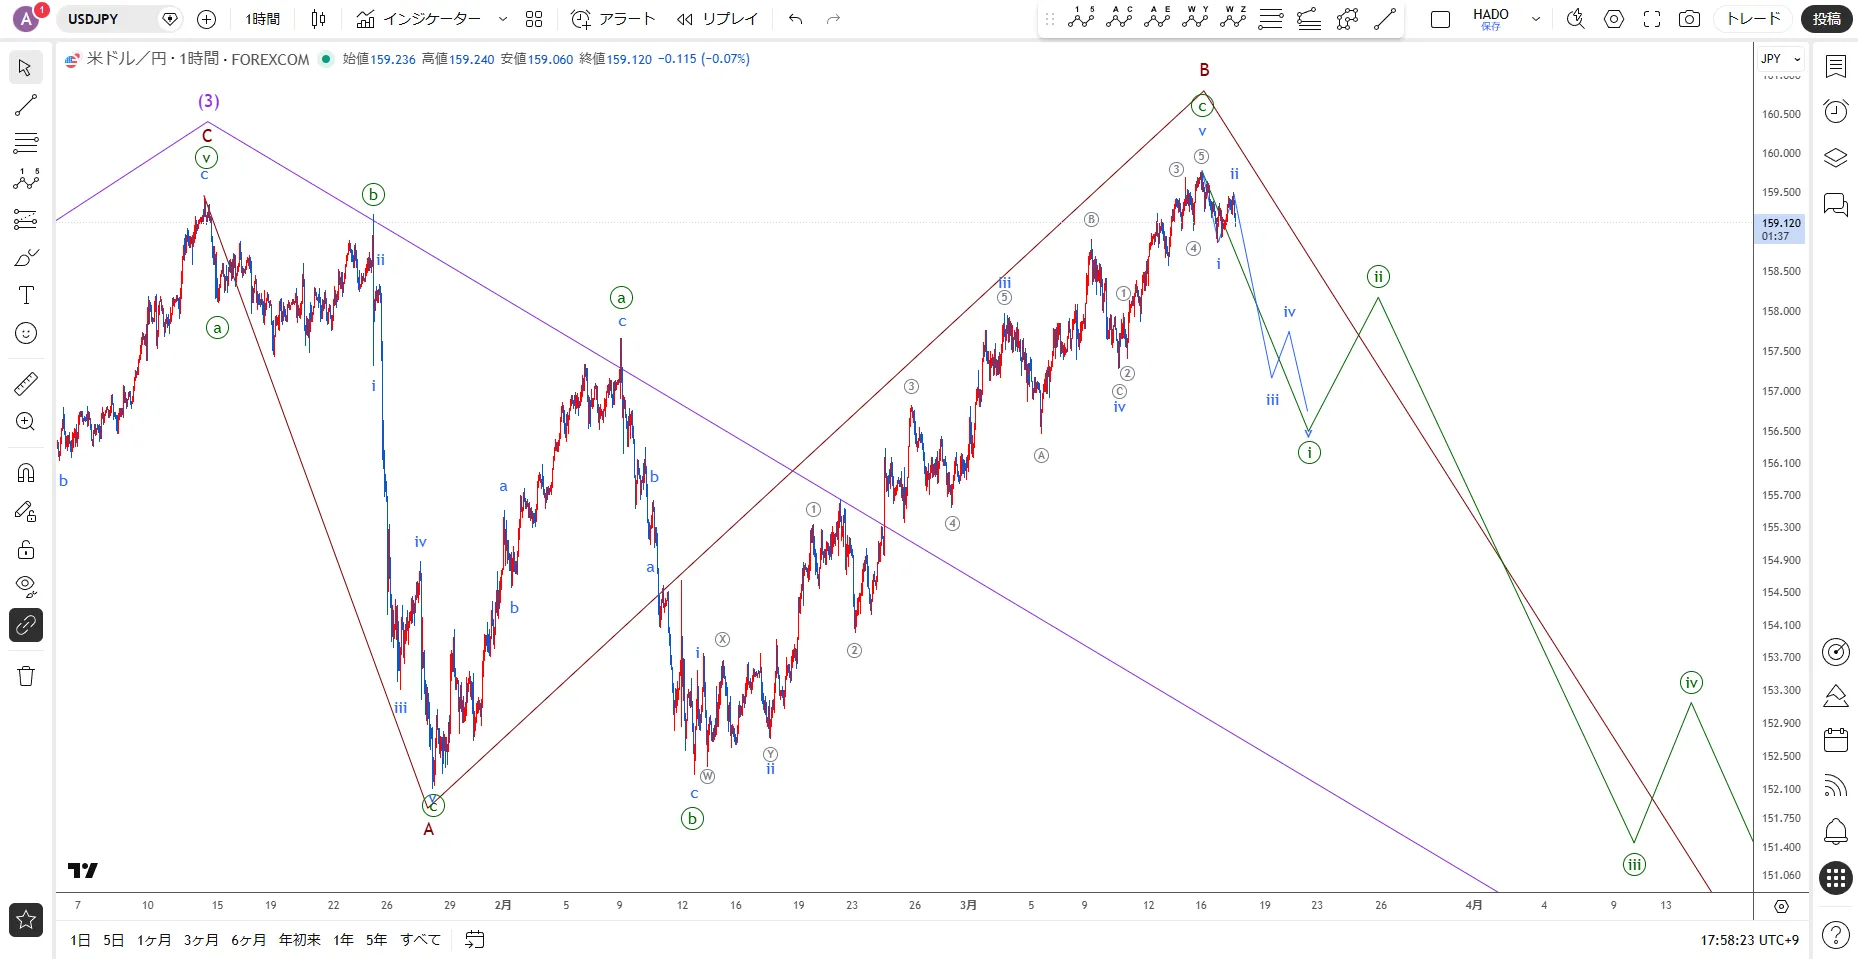The width and height of the screenshot is (1858, 959).
Task: Expand the indicators favorites dropdown arrow
Action: [x=502, y=19]
